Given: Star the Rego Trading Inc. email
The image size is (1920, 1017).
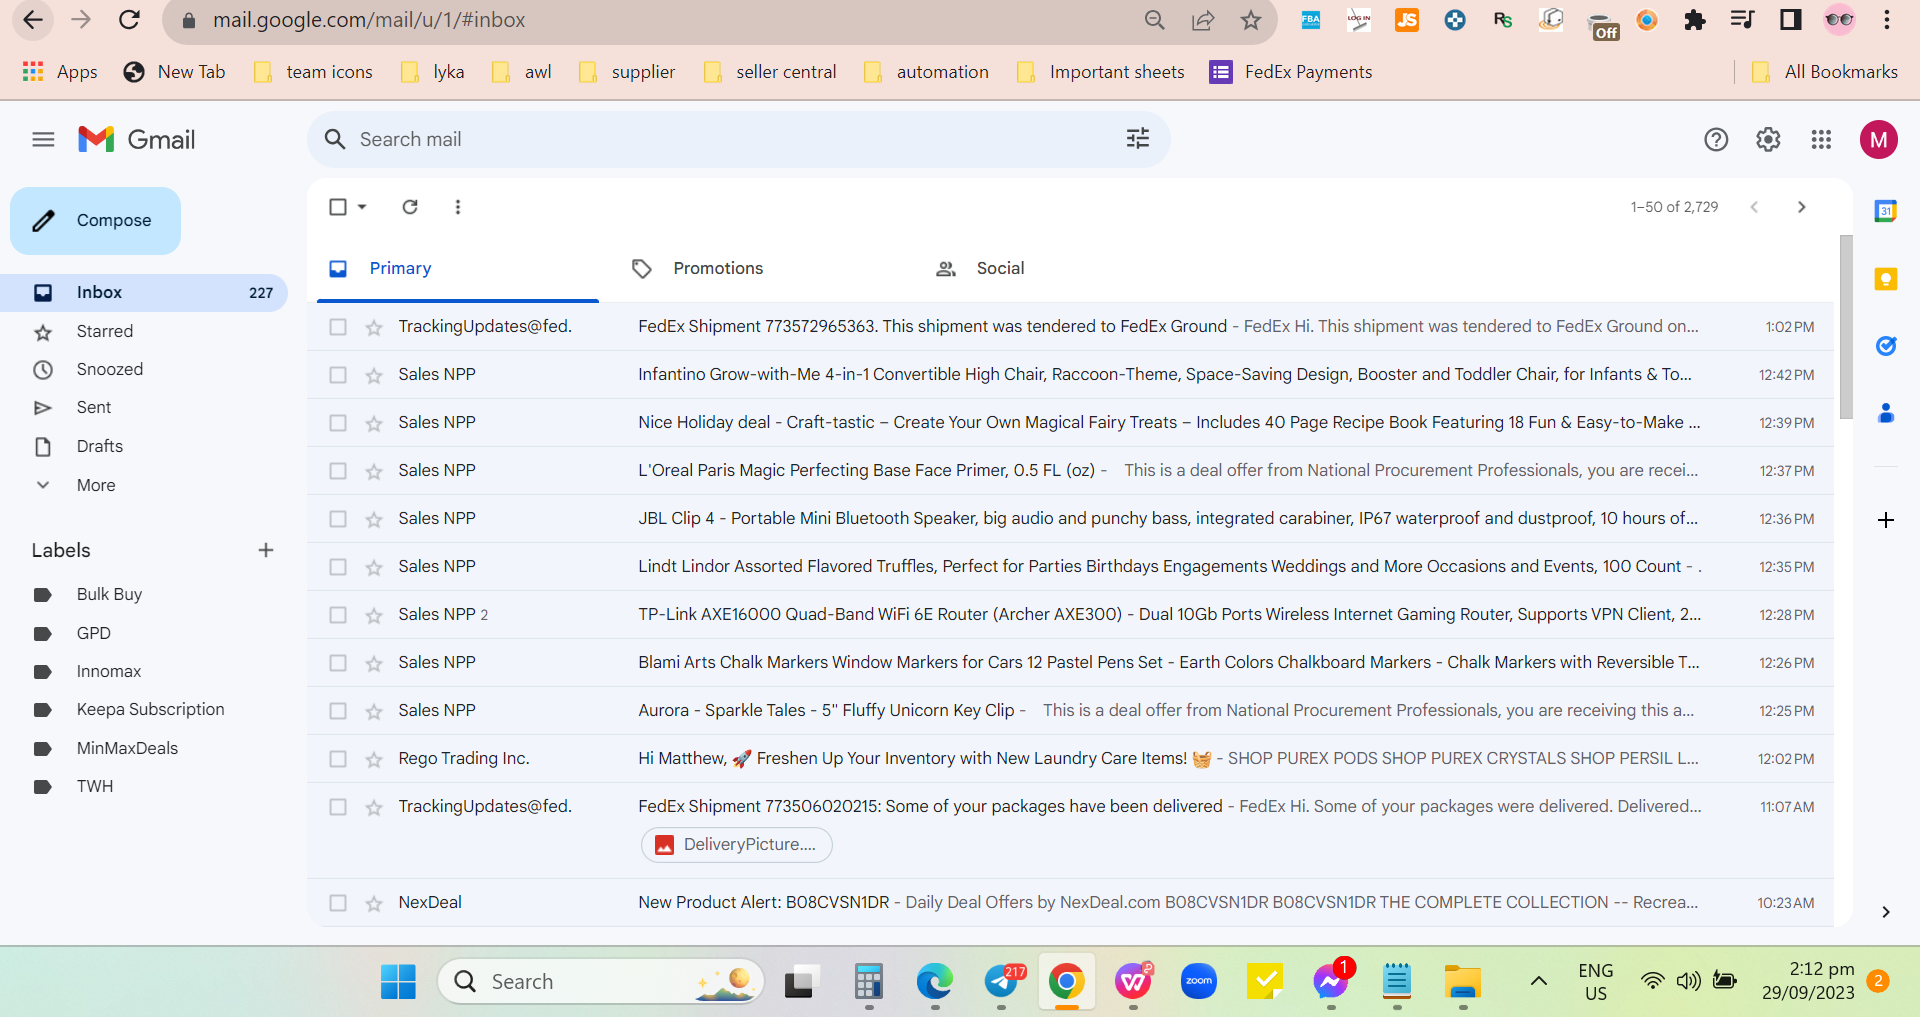Looking at the screenshot, I should pos(374,759).
